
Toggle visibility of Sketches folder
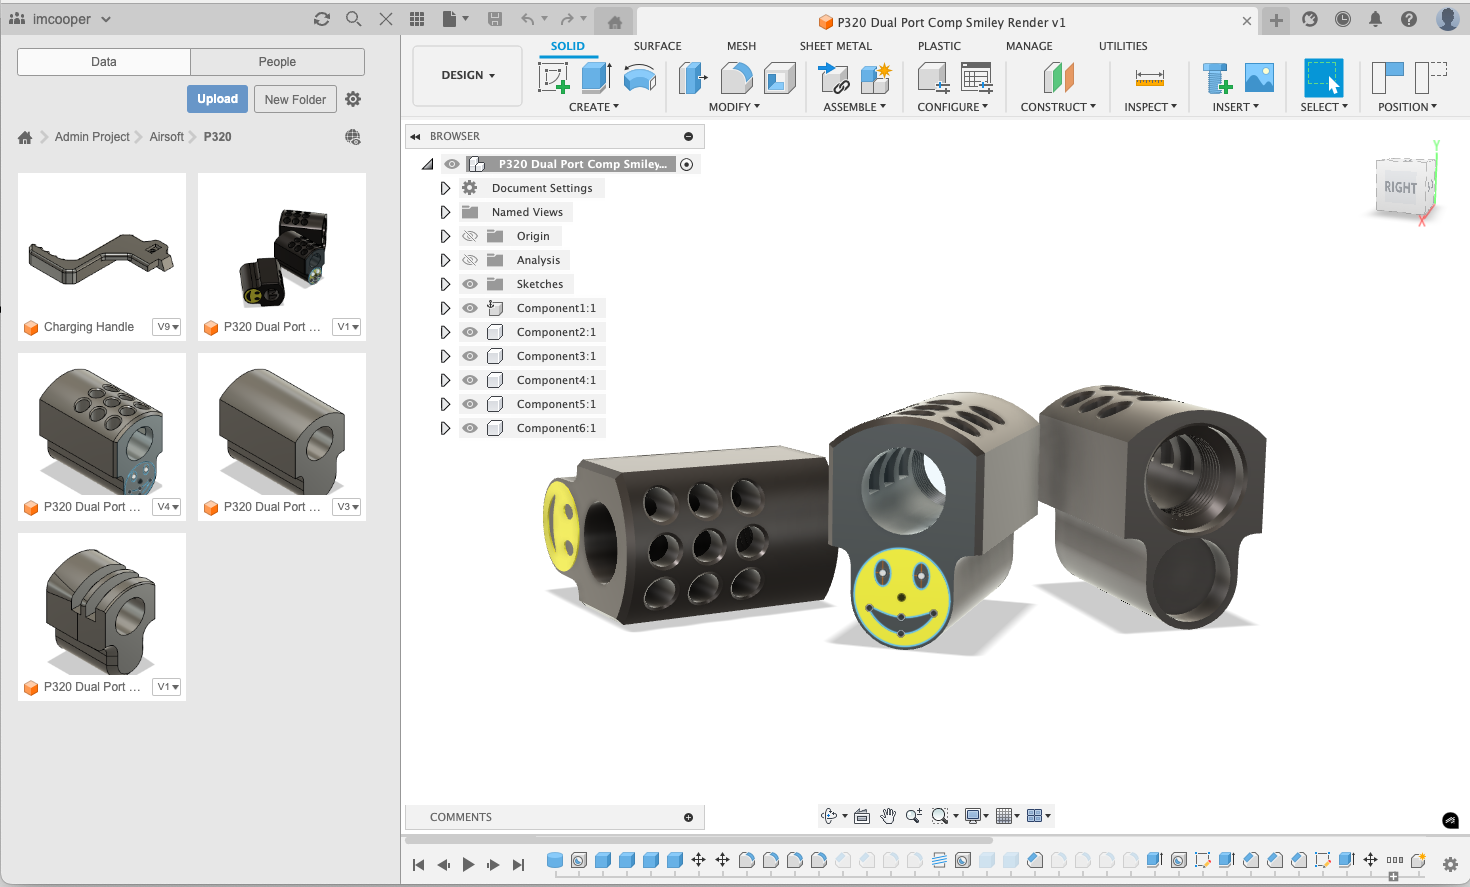pyautogui.click(x=470, y=284)
